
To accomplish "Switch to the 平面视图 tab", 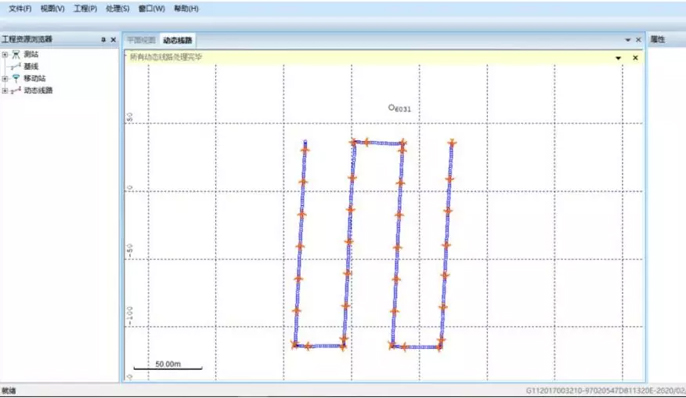I will click(141, 40).
